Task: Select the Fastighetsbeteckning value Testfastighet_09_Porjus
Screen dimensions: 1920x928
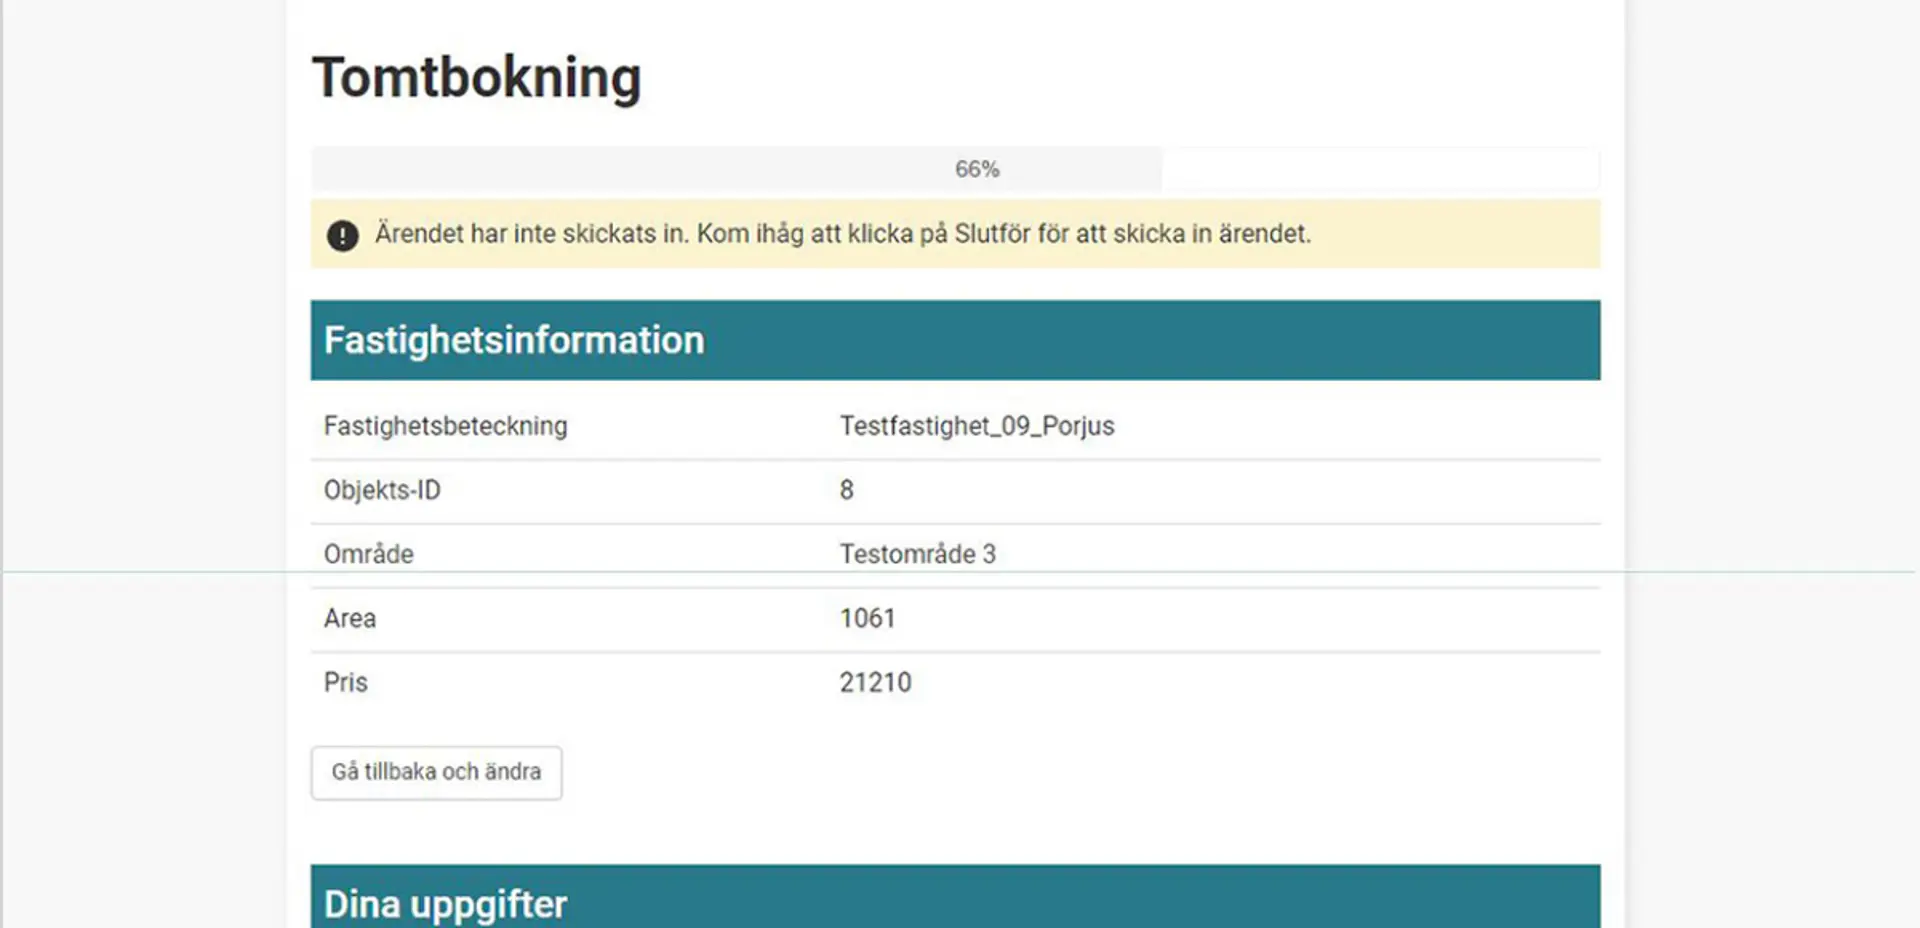Action: [977, 425]
